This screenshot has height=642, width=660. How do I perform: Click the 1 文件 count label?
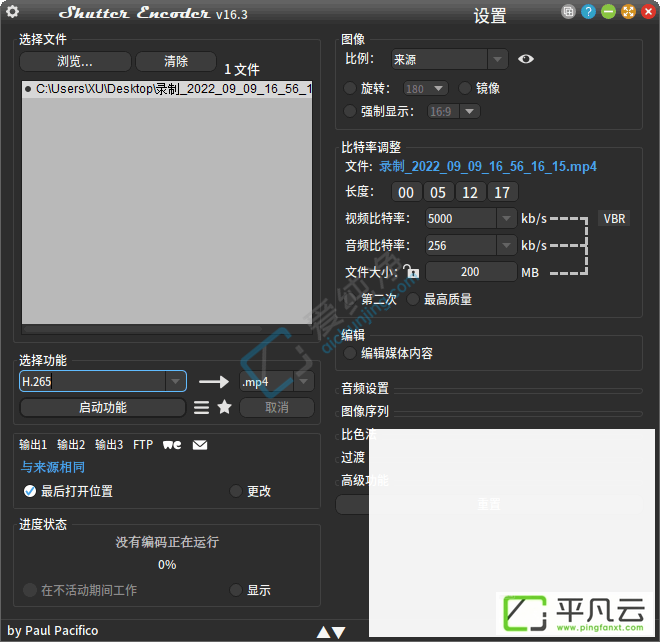(x=242, y=69)
